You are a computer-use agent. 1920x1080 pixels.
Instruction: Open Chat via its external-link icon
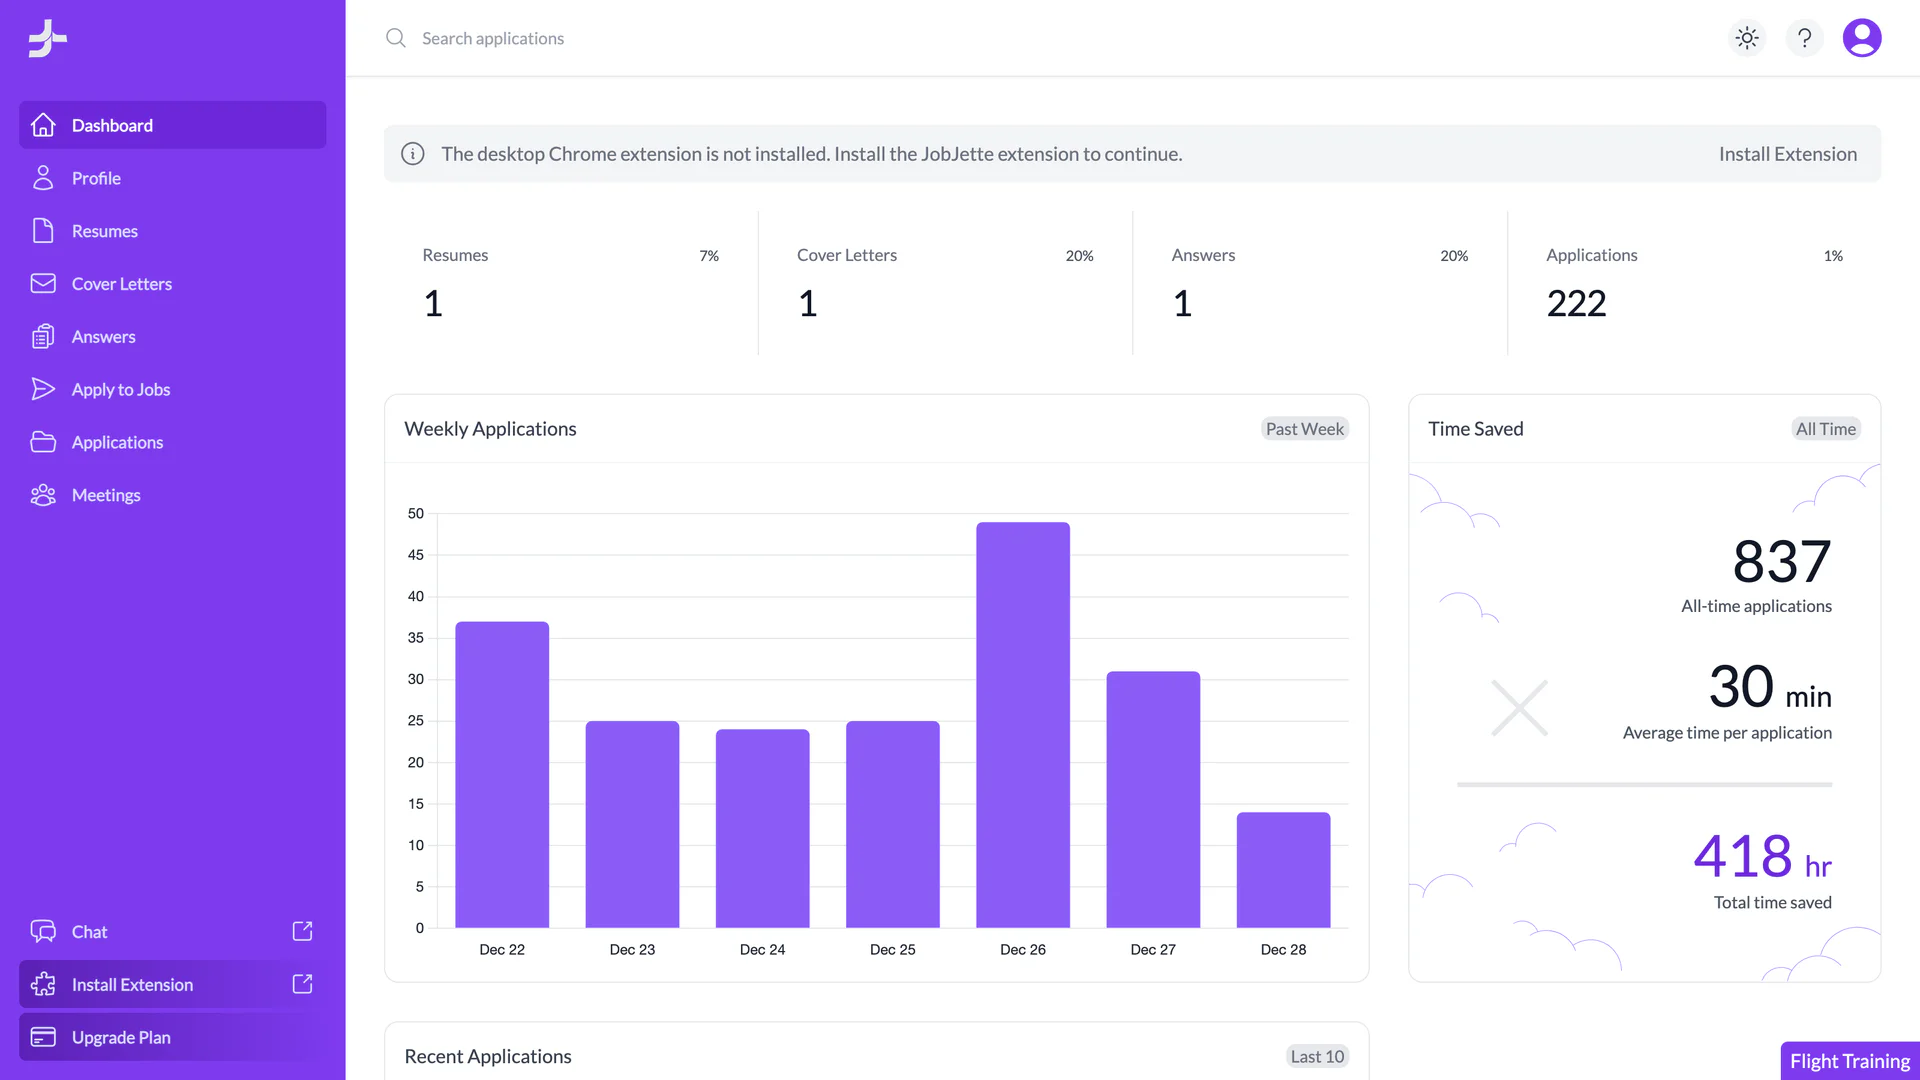point(302,931)
